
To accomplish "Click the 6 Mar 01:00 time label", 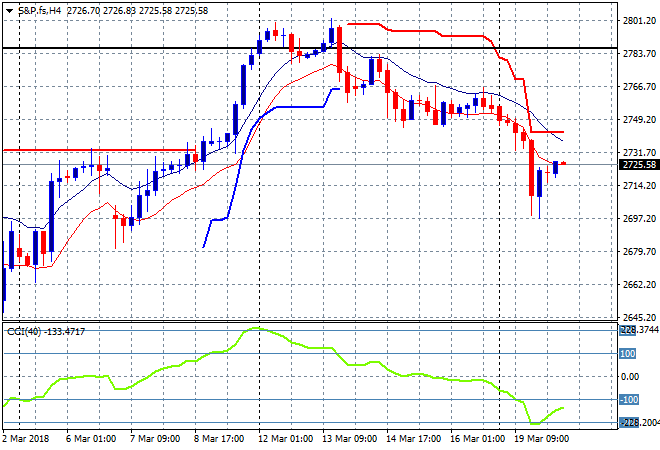I will coord(91,439).
